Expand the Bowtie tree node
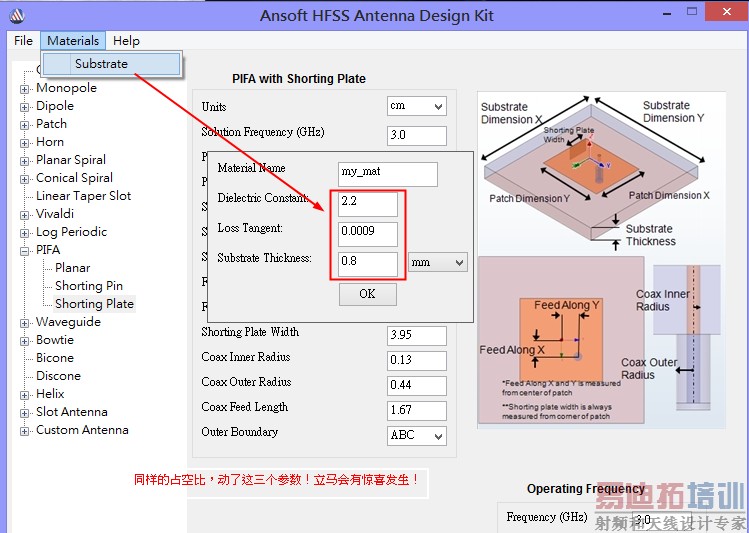749x533 pixels. tap(24, 341)
